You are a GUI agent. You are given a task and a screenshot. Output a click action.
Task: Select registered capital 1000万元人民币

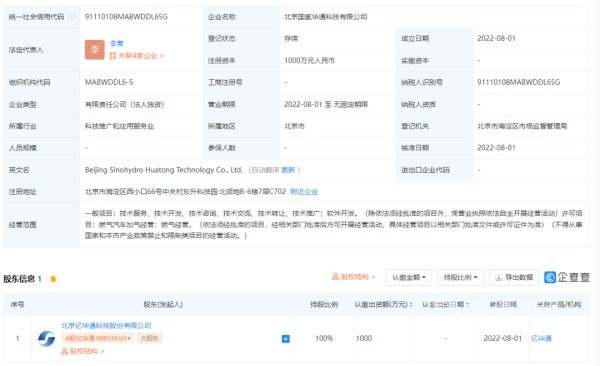(x=309, y=60)
